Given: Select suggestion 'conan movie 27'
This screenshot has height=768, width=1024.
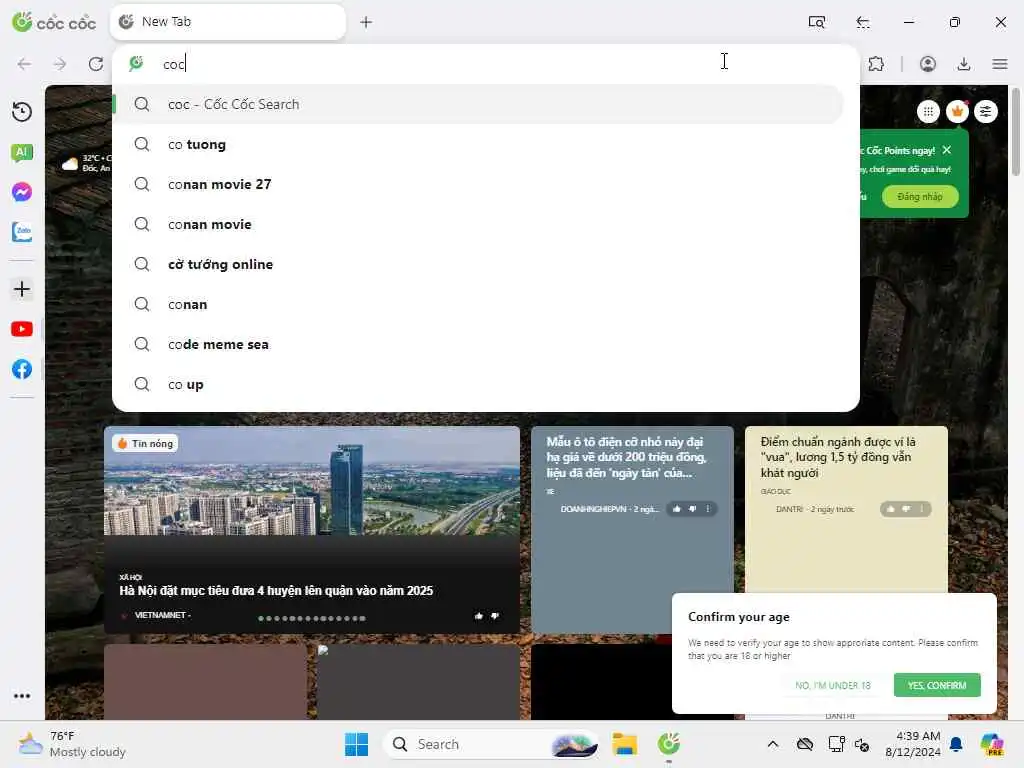Looking at the screenshot, I should pos(479,184).
